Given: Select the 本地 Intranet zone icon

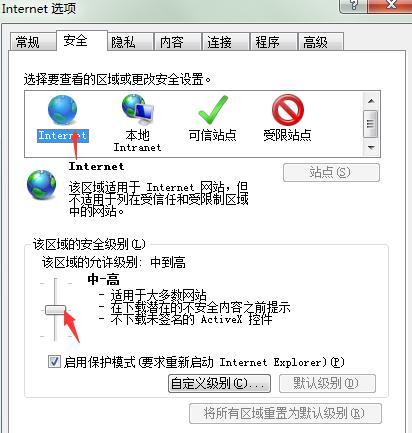Looking at the screenshot, I should click(x=137, y=107).
